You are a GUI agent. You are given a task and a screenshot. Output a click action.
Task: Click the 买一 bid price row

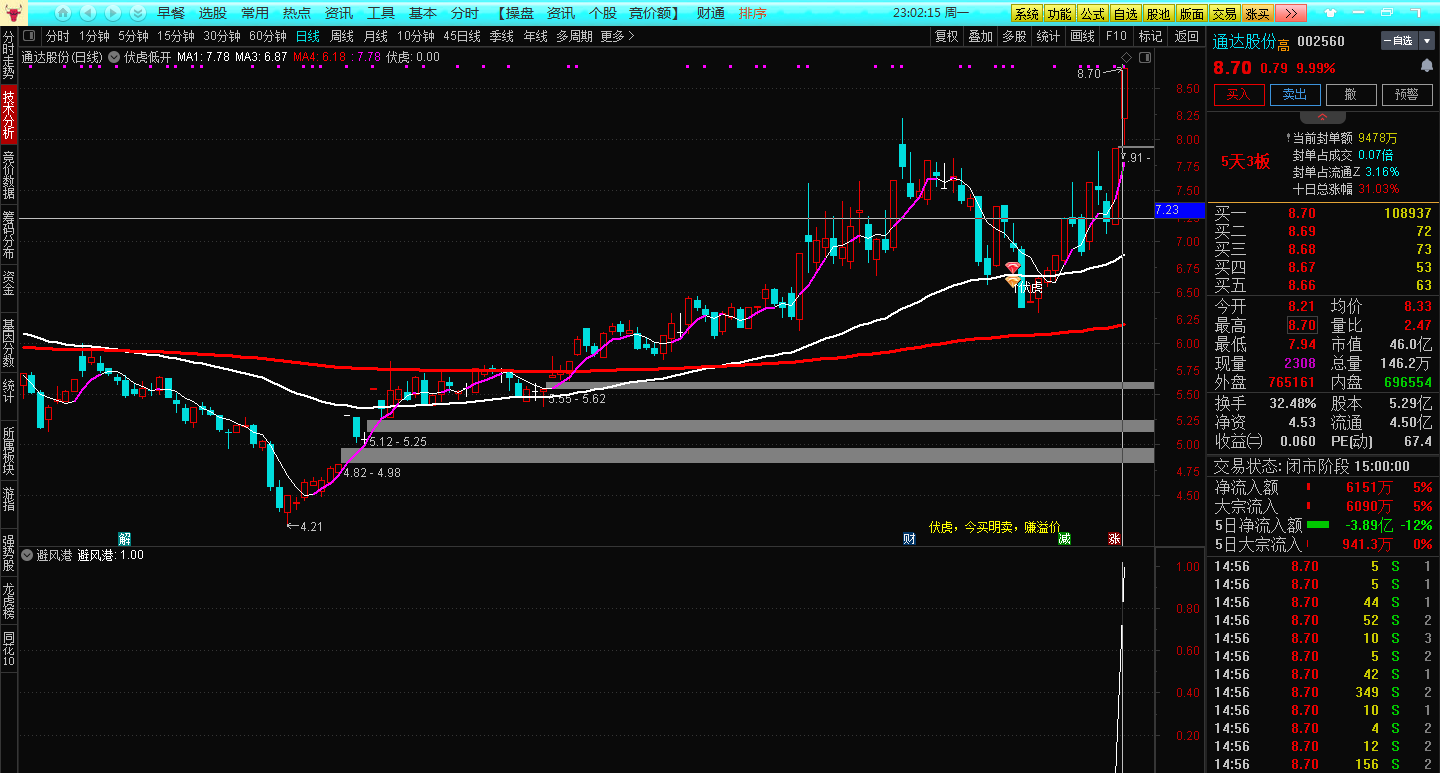pyautogui.click(x=1323, y=213)
